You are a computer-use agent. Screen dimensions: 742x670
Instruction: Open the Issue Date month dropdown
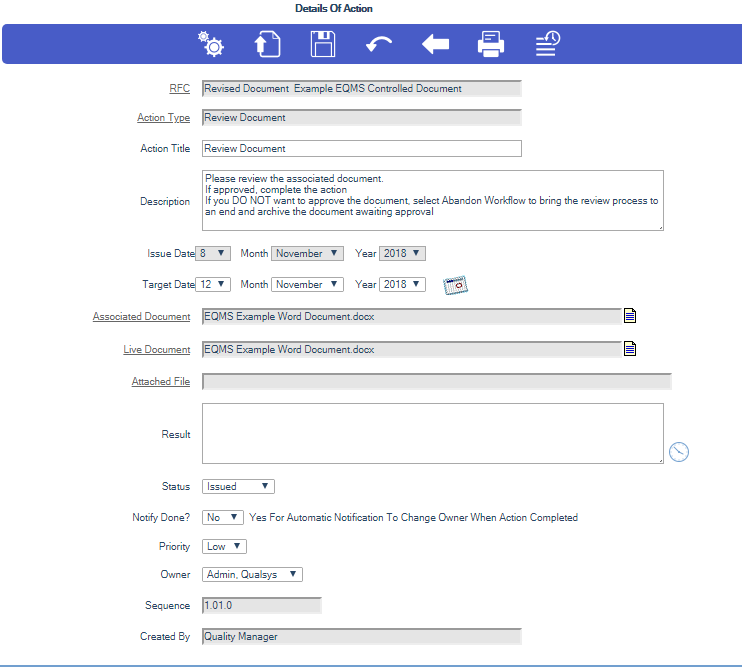307,254
